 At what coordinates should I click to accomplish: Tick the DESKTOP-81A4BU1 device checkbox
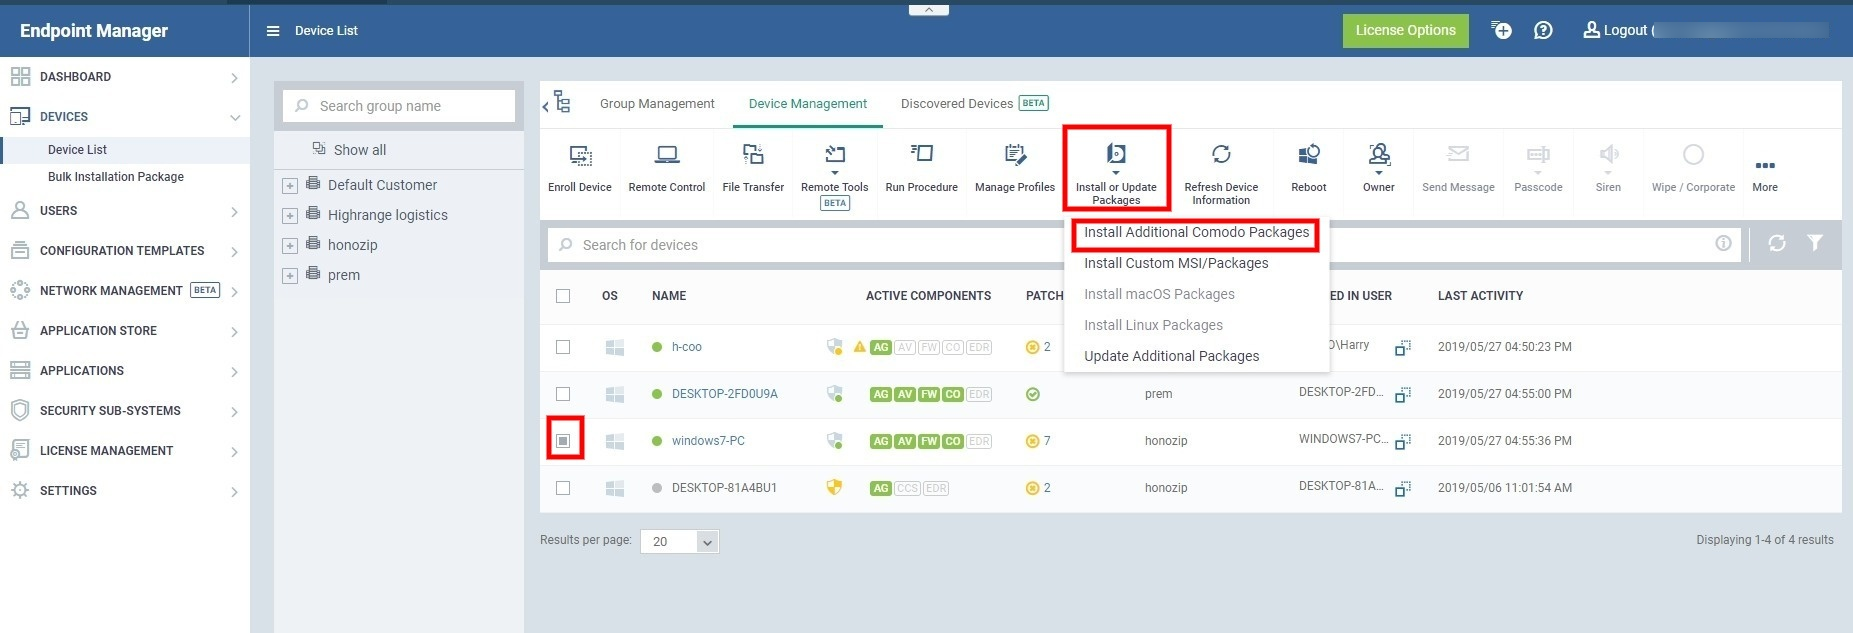pos(563,488)
